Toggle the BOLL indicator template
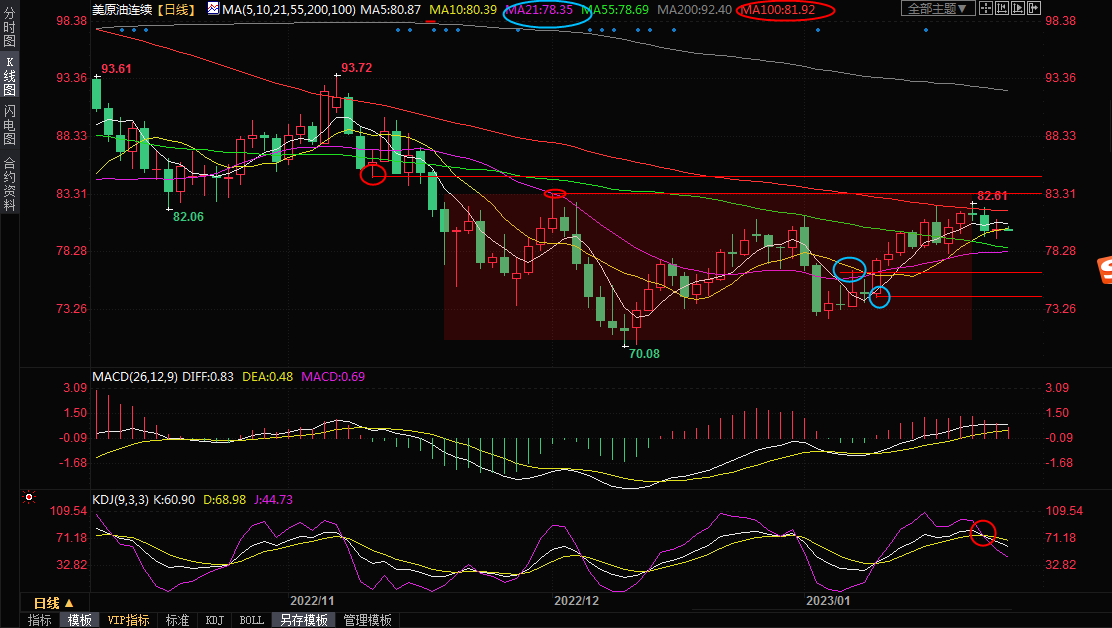1112x628 pixels. 252,620
